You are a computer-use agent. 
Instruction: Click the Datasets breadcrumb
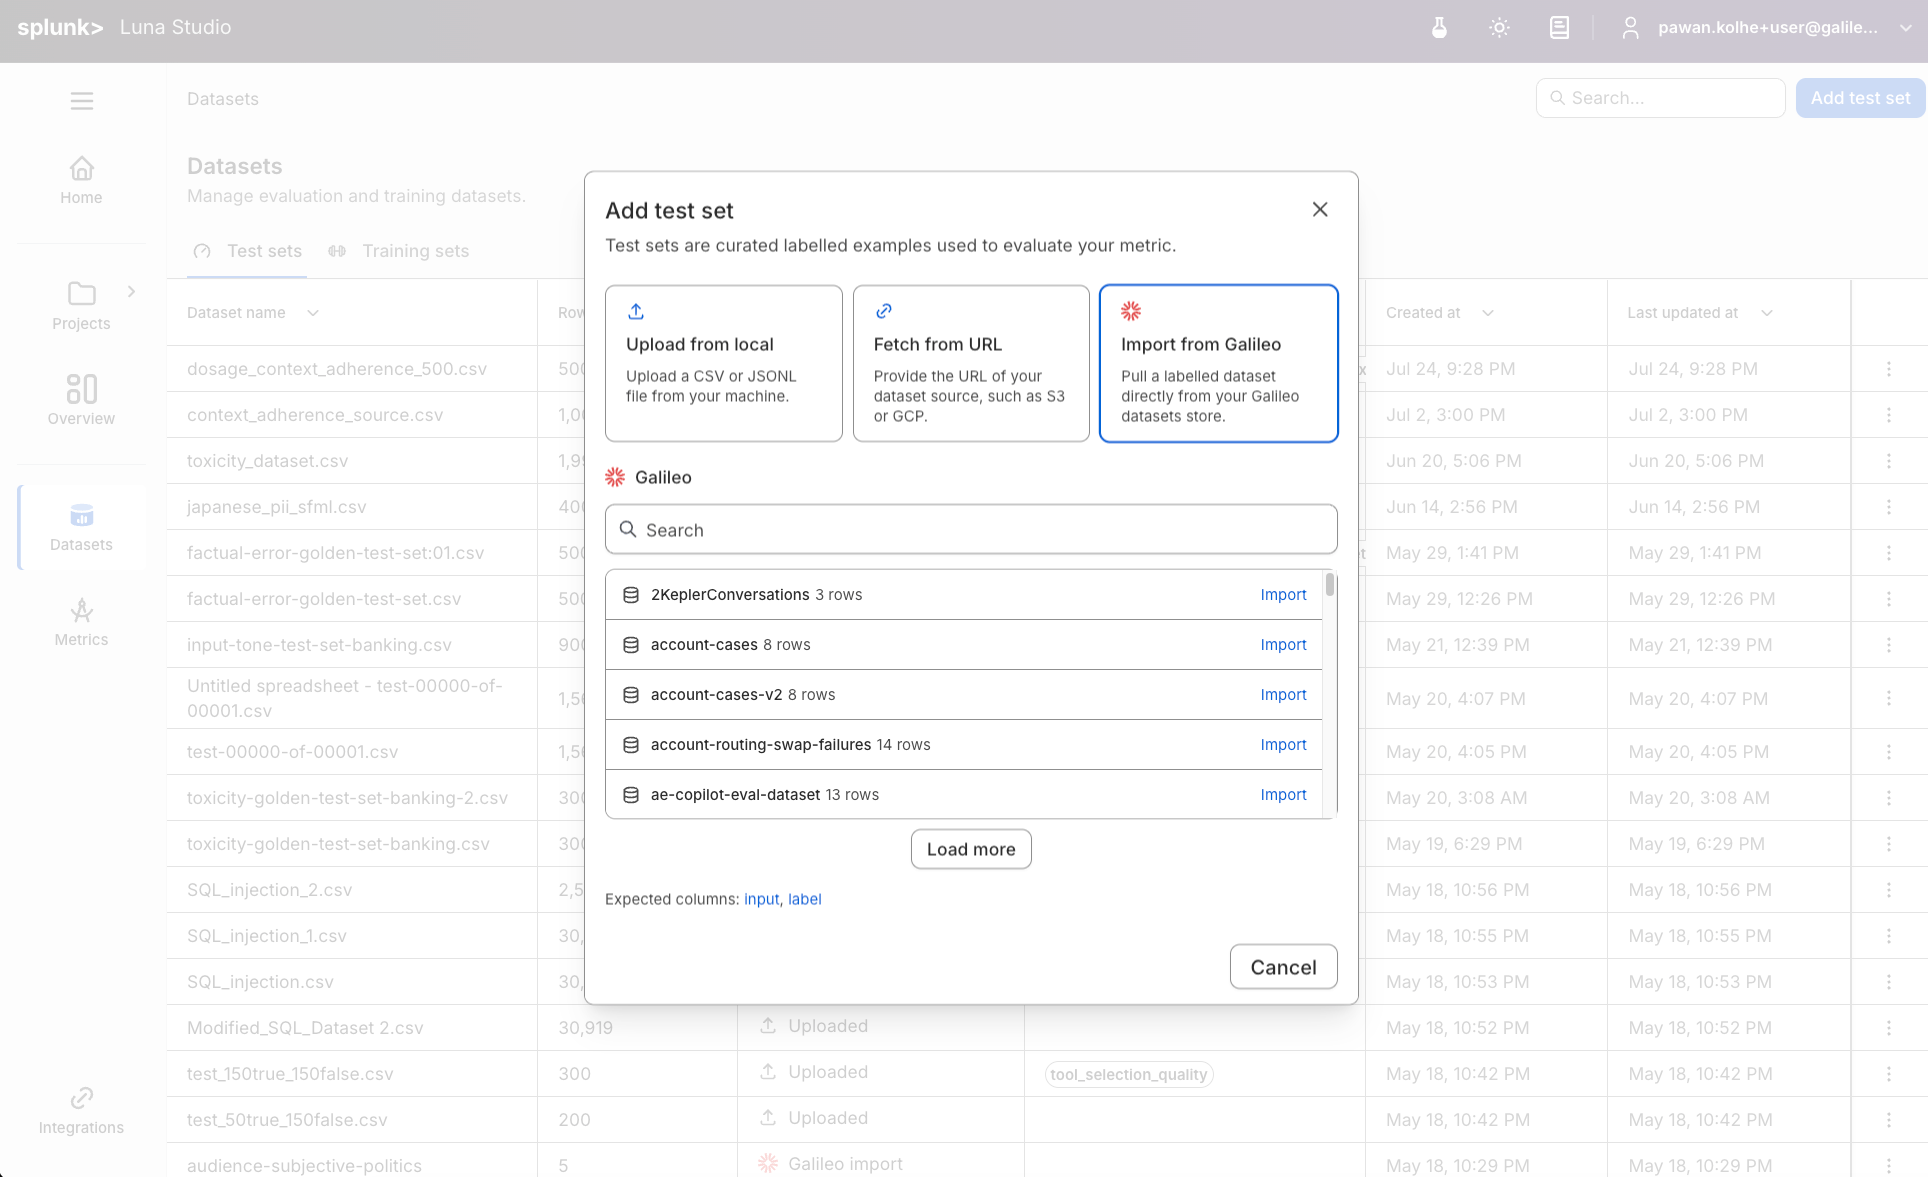[223, 99]
